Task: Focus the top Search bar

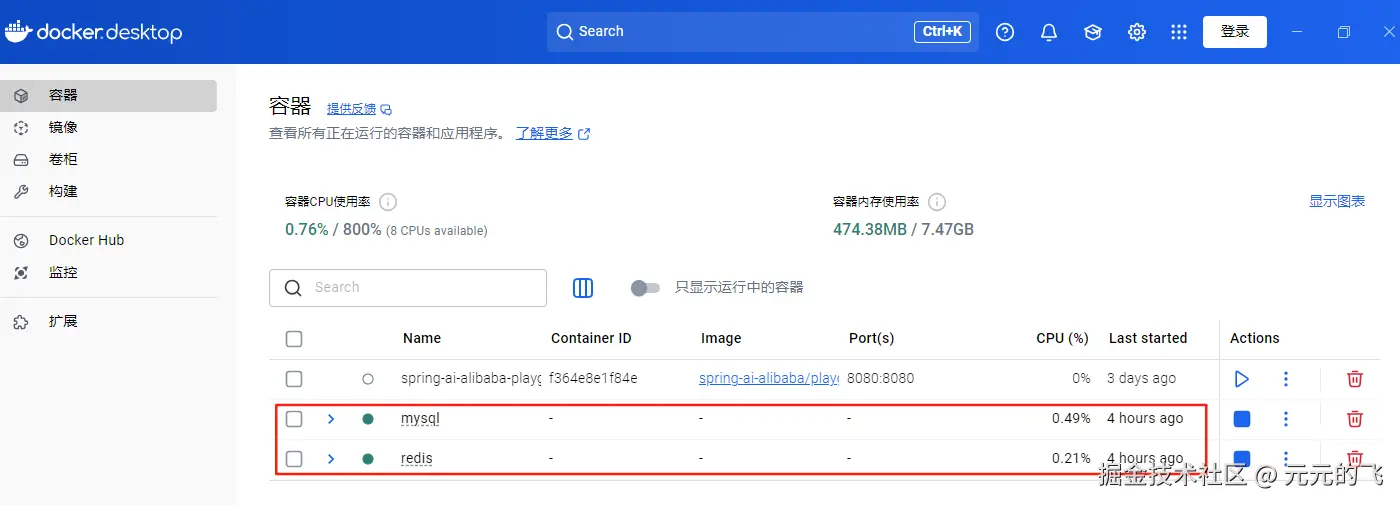Action: [763, 32]
